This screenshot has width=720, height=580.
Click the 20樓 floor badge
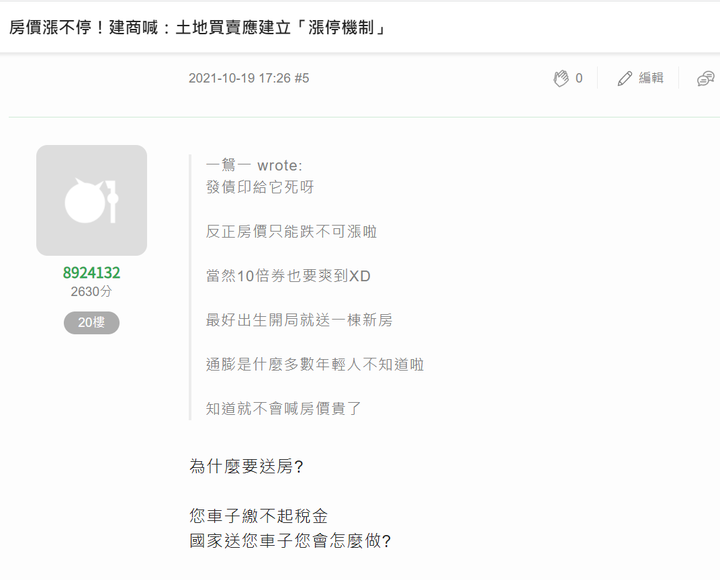pos(91,322)
